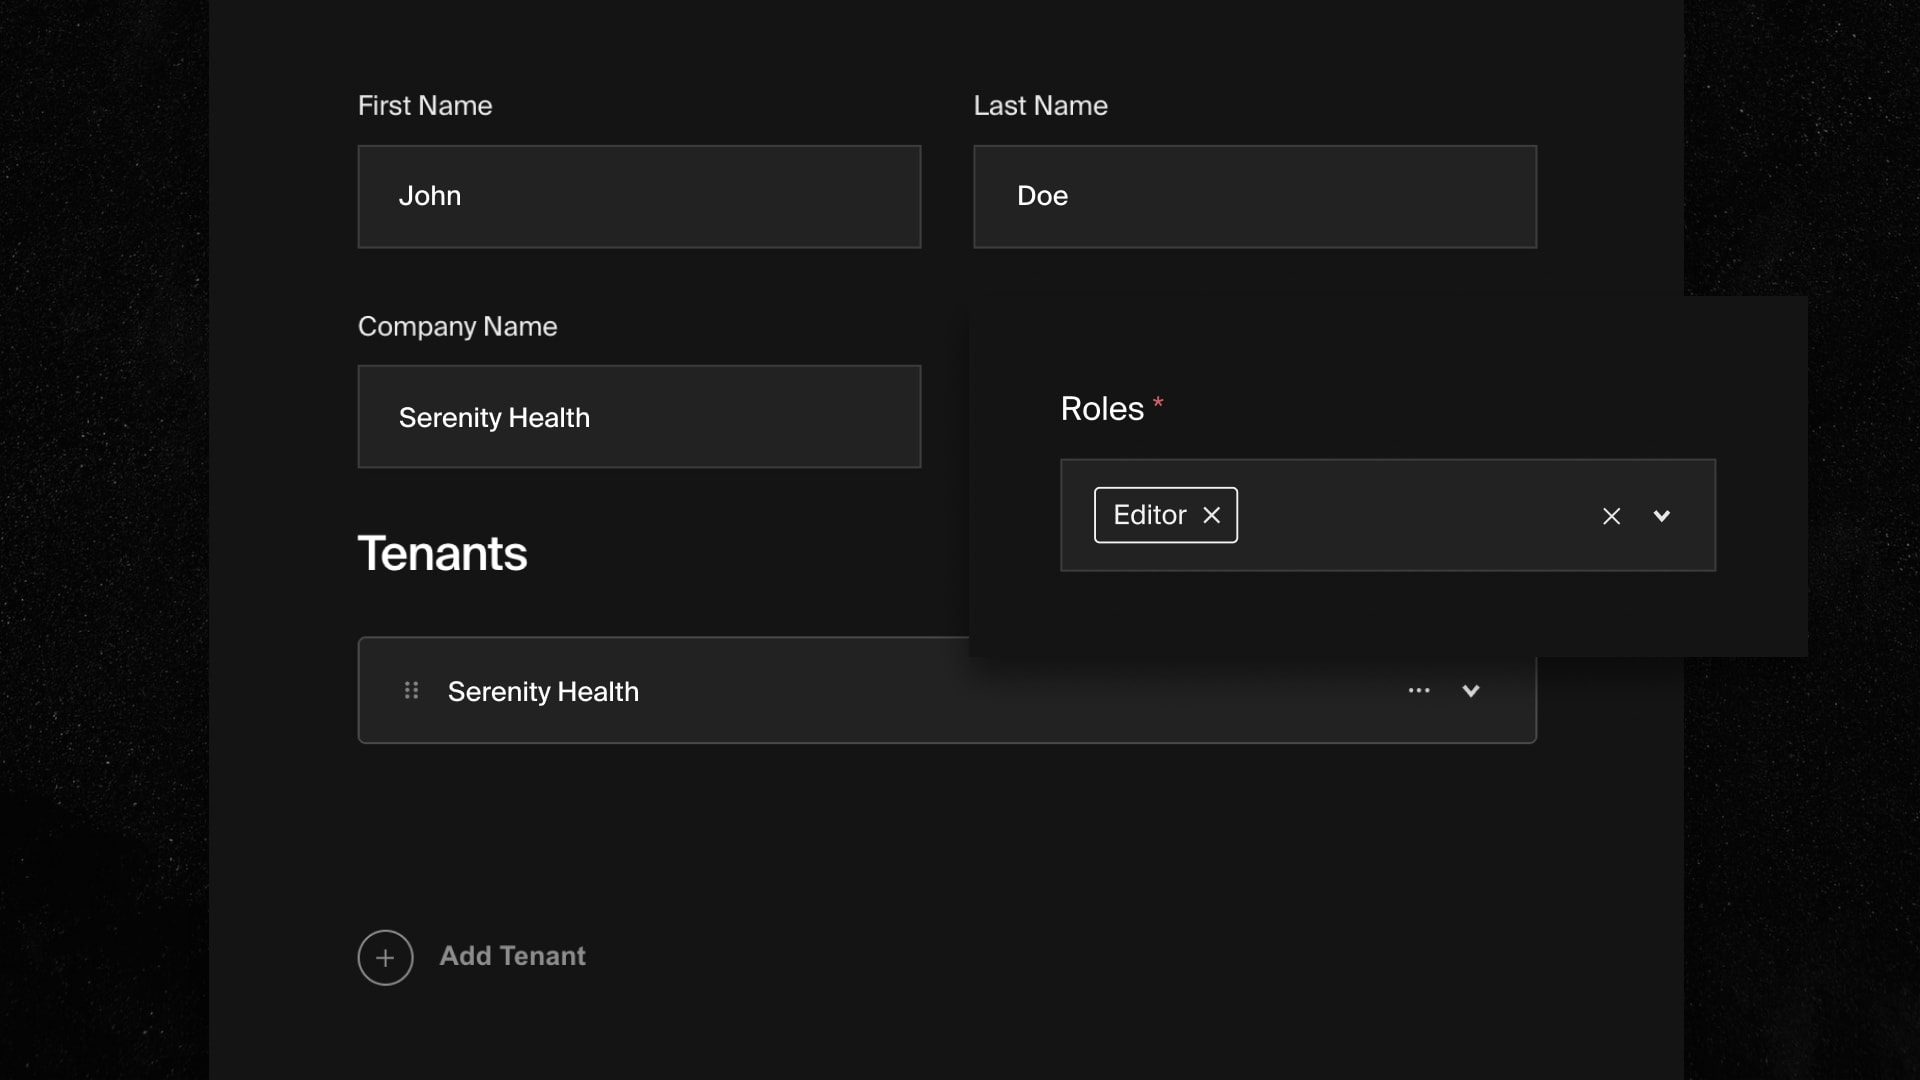Click the Last Name field showing Doe
The width and height of the screenshot is (1920, 1080).
coord(1254,196)
